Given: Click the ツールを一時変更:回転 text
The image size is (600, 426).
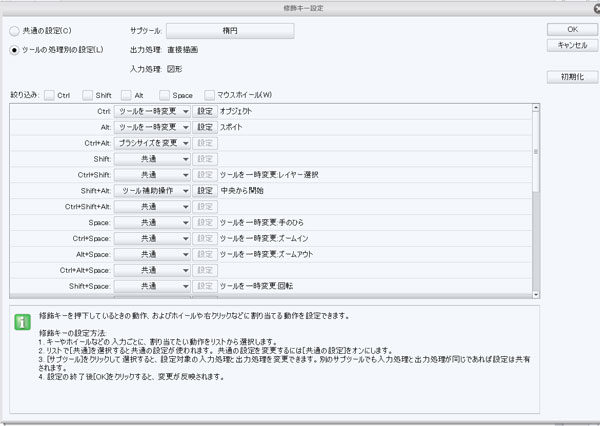Looking at the screenshot, I should click(257, 286).
